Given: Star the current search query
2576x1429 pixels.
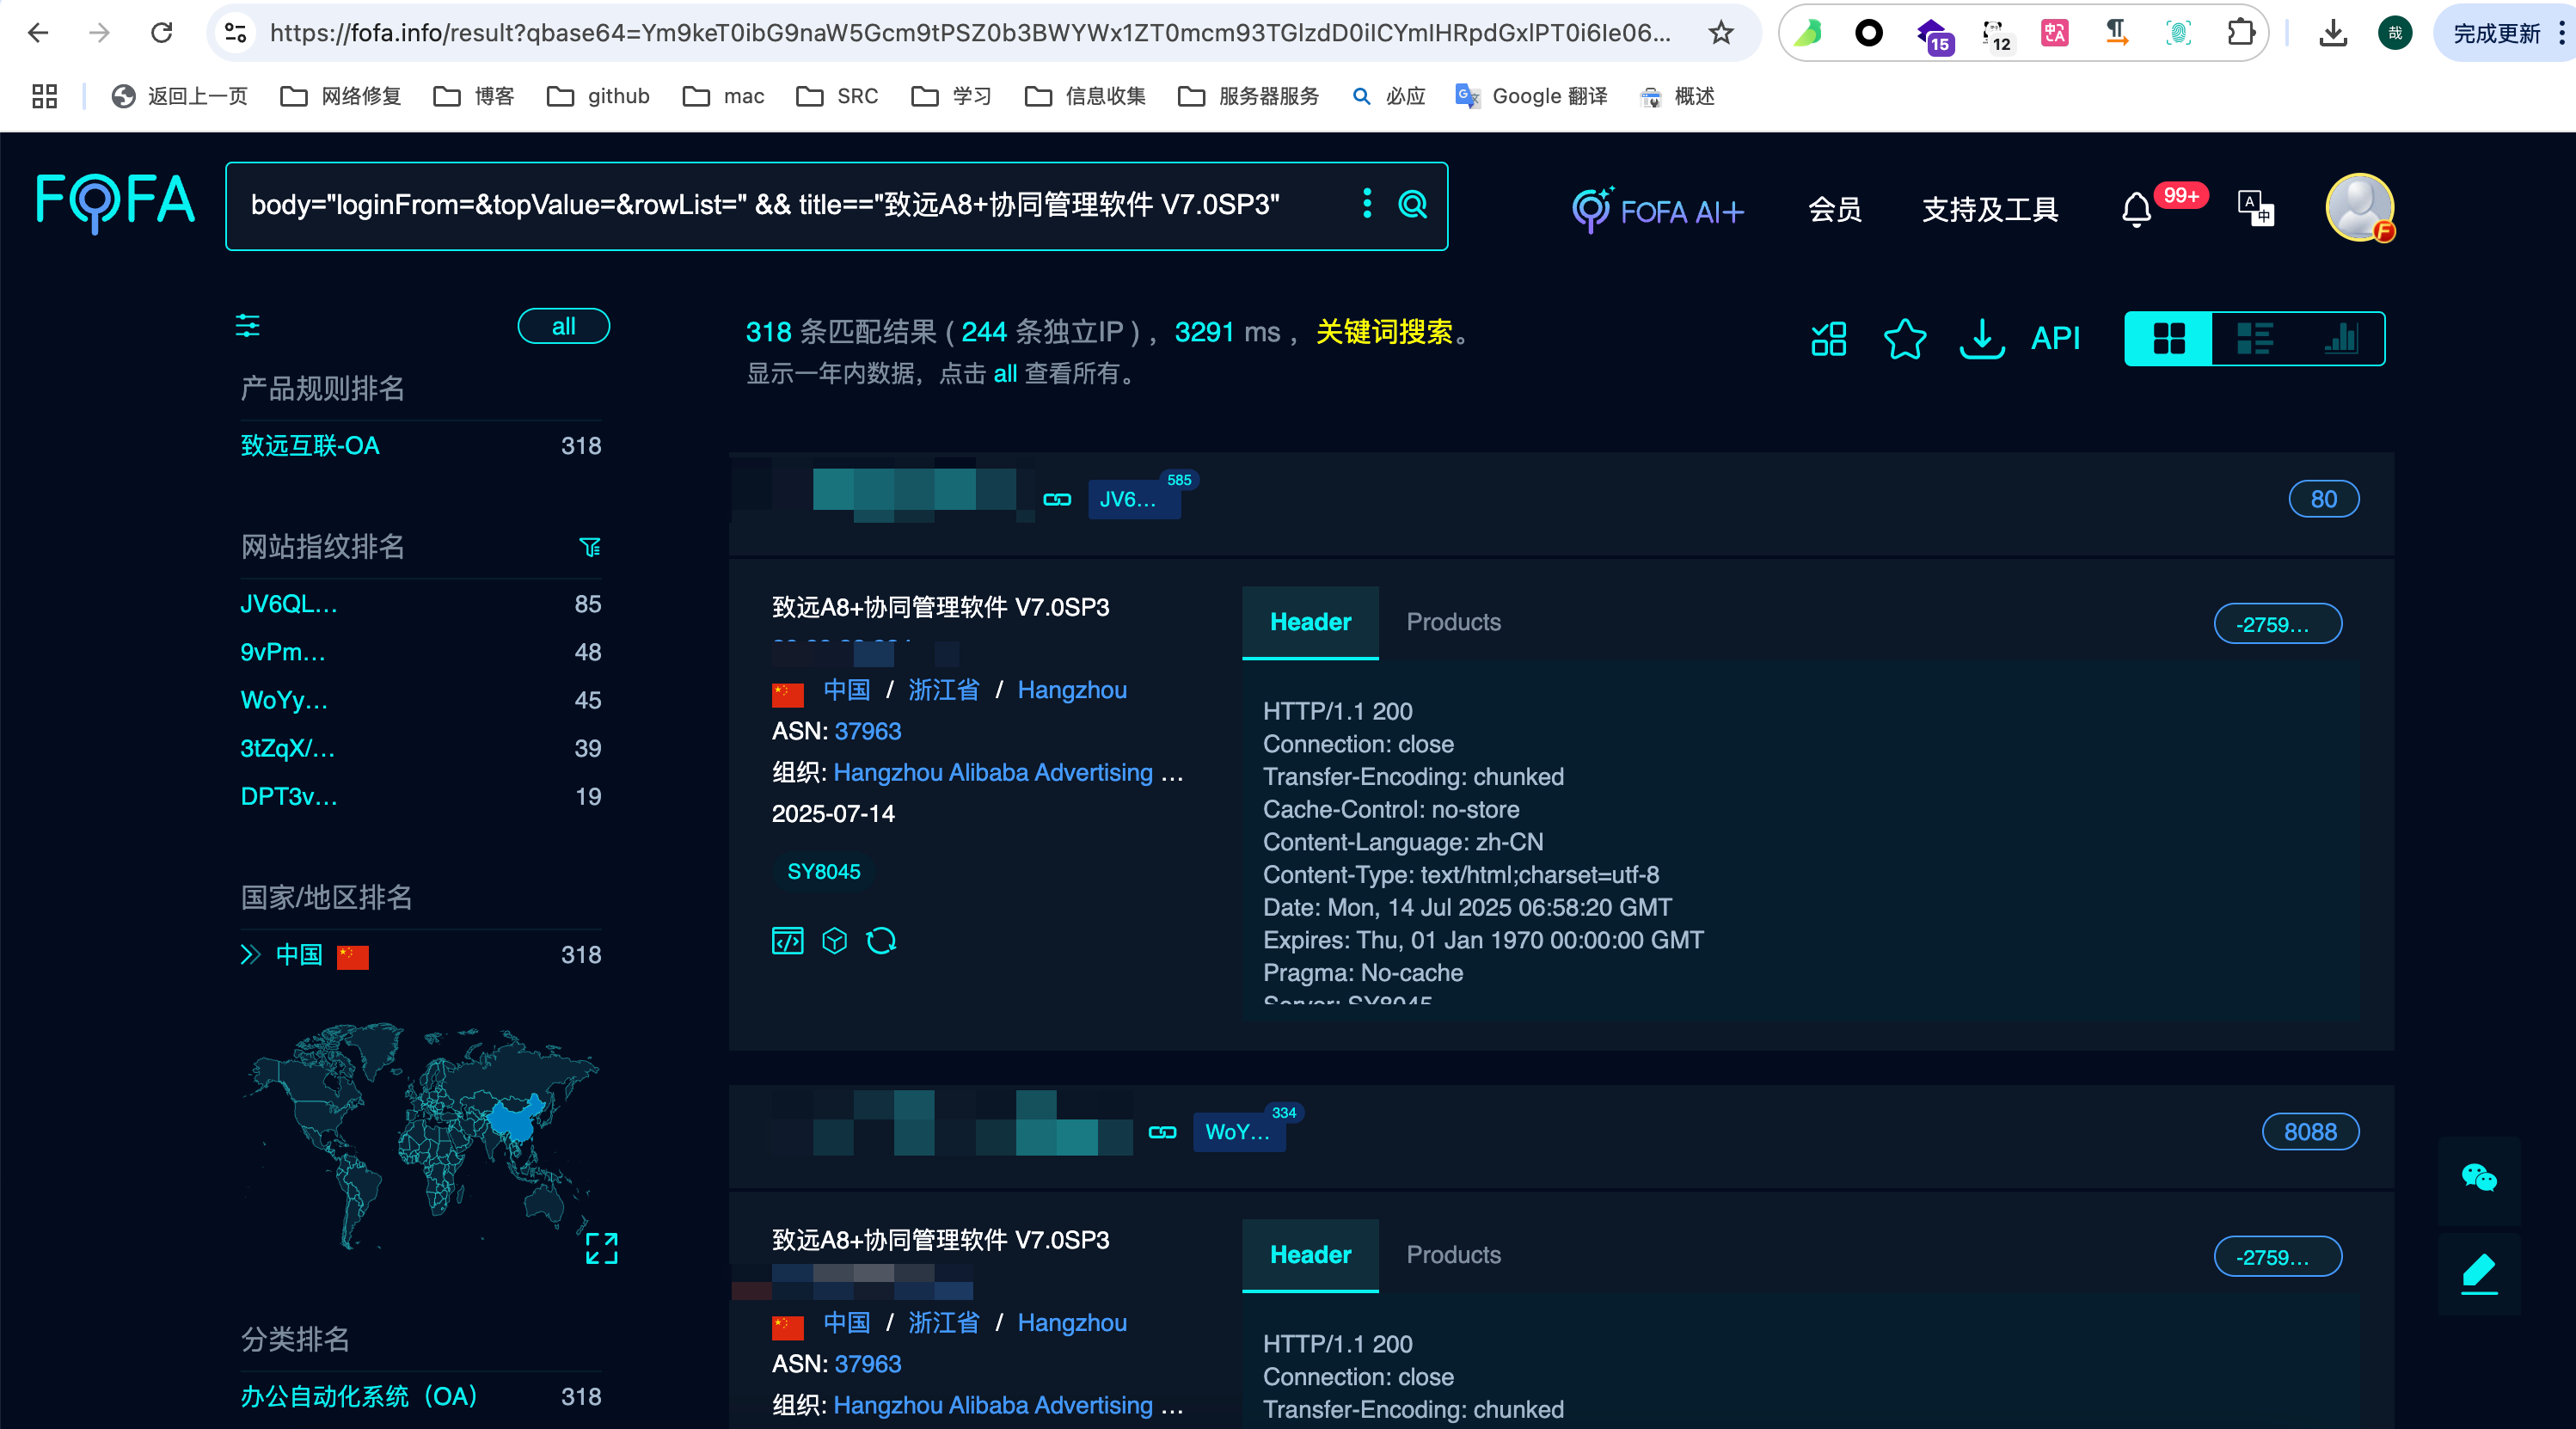Looking at the screenshot, I should pos(1904,339).
